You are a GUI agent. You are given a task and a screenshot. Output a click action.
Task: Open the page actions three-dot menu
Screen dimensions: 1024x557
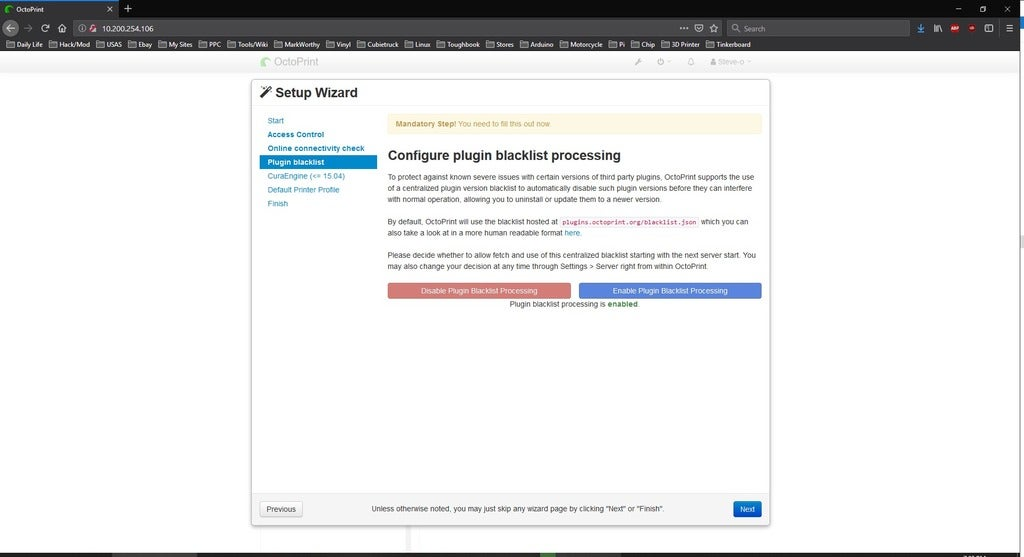coord(684,28)
